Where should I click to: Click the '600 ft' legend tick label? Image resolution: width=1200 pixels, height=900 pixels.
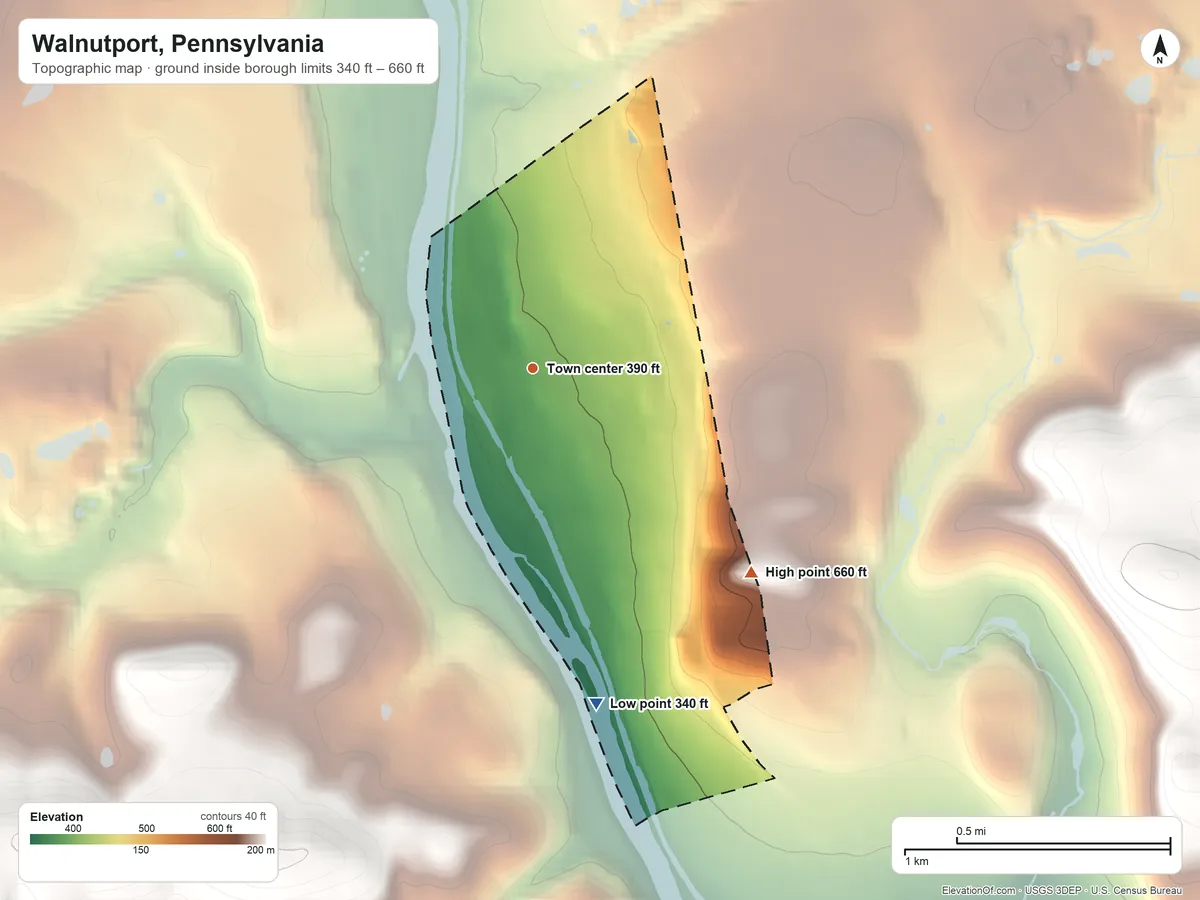tap(219, 828)
